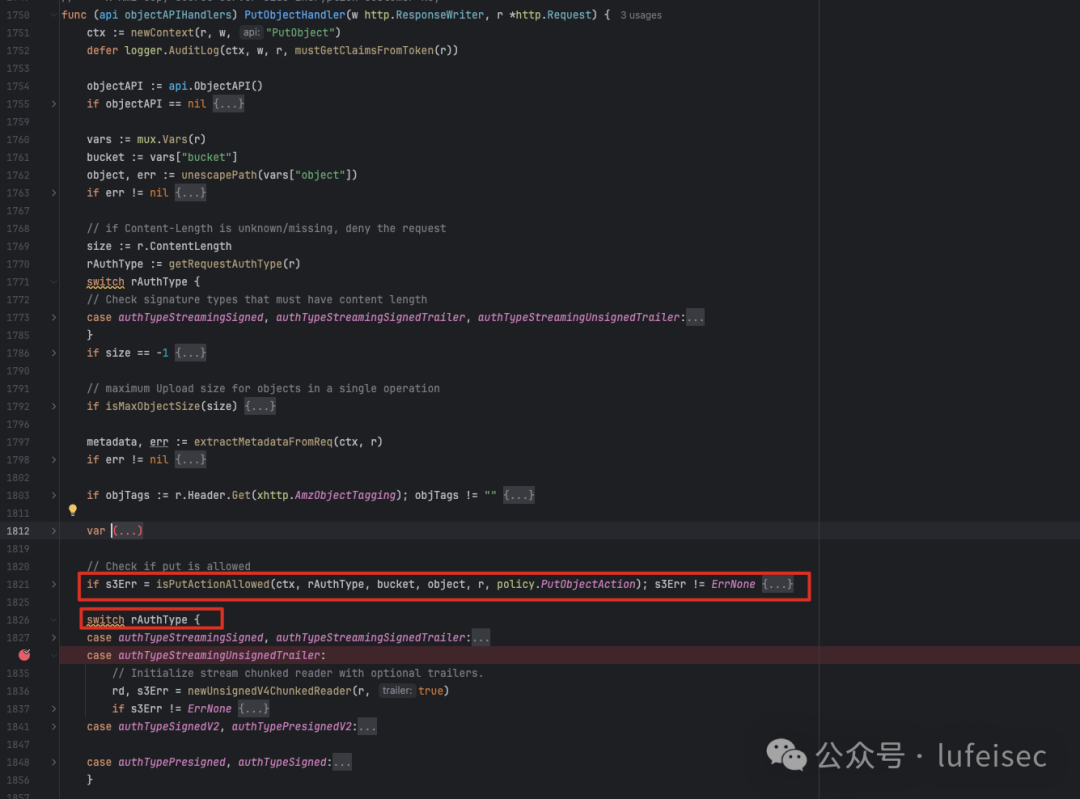Expand the fold chevron at line 1755
The height and width of the screenshot is (799, 1080).
point(54,104)
